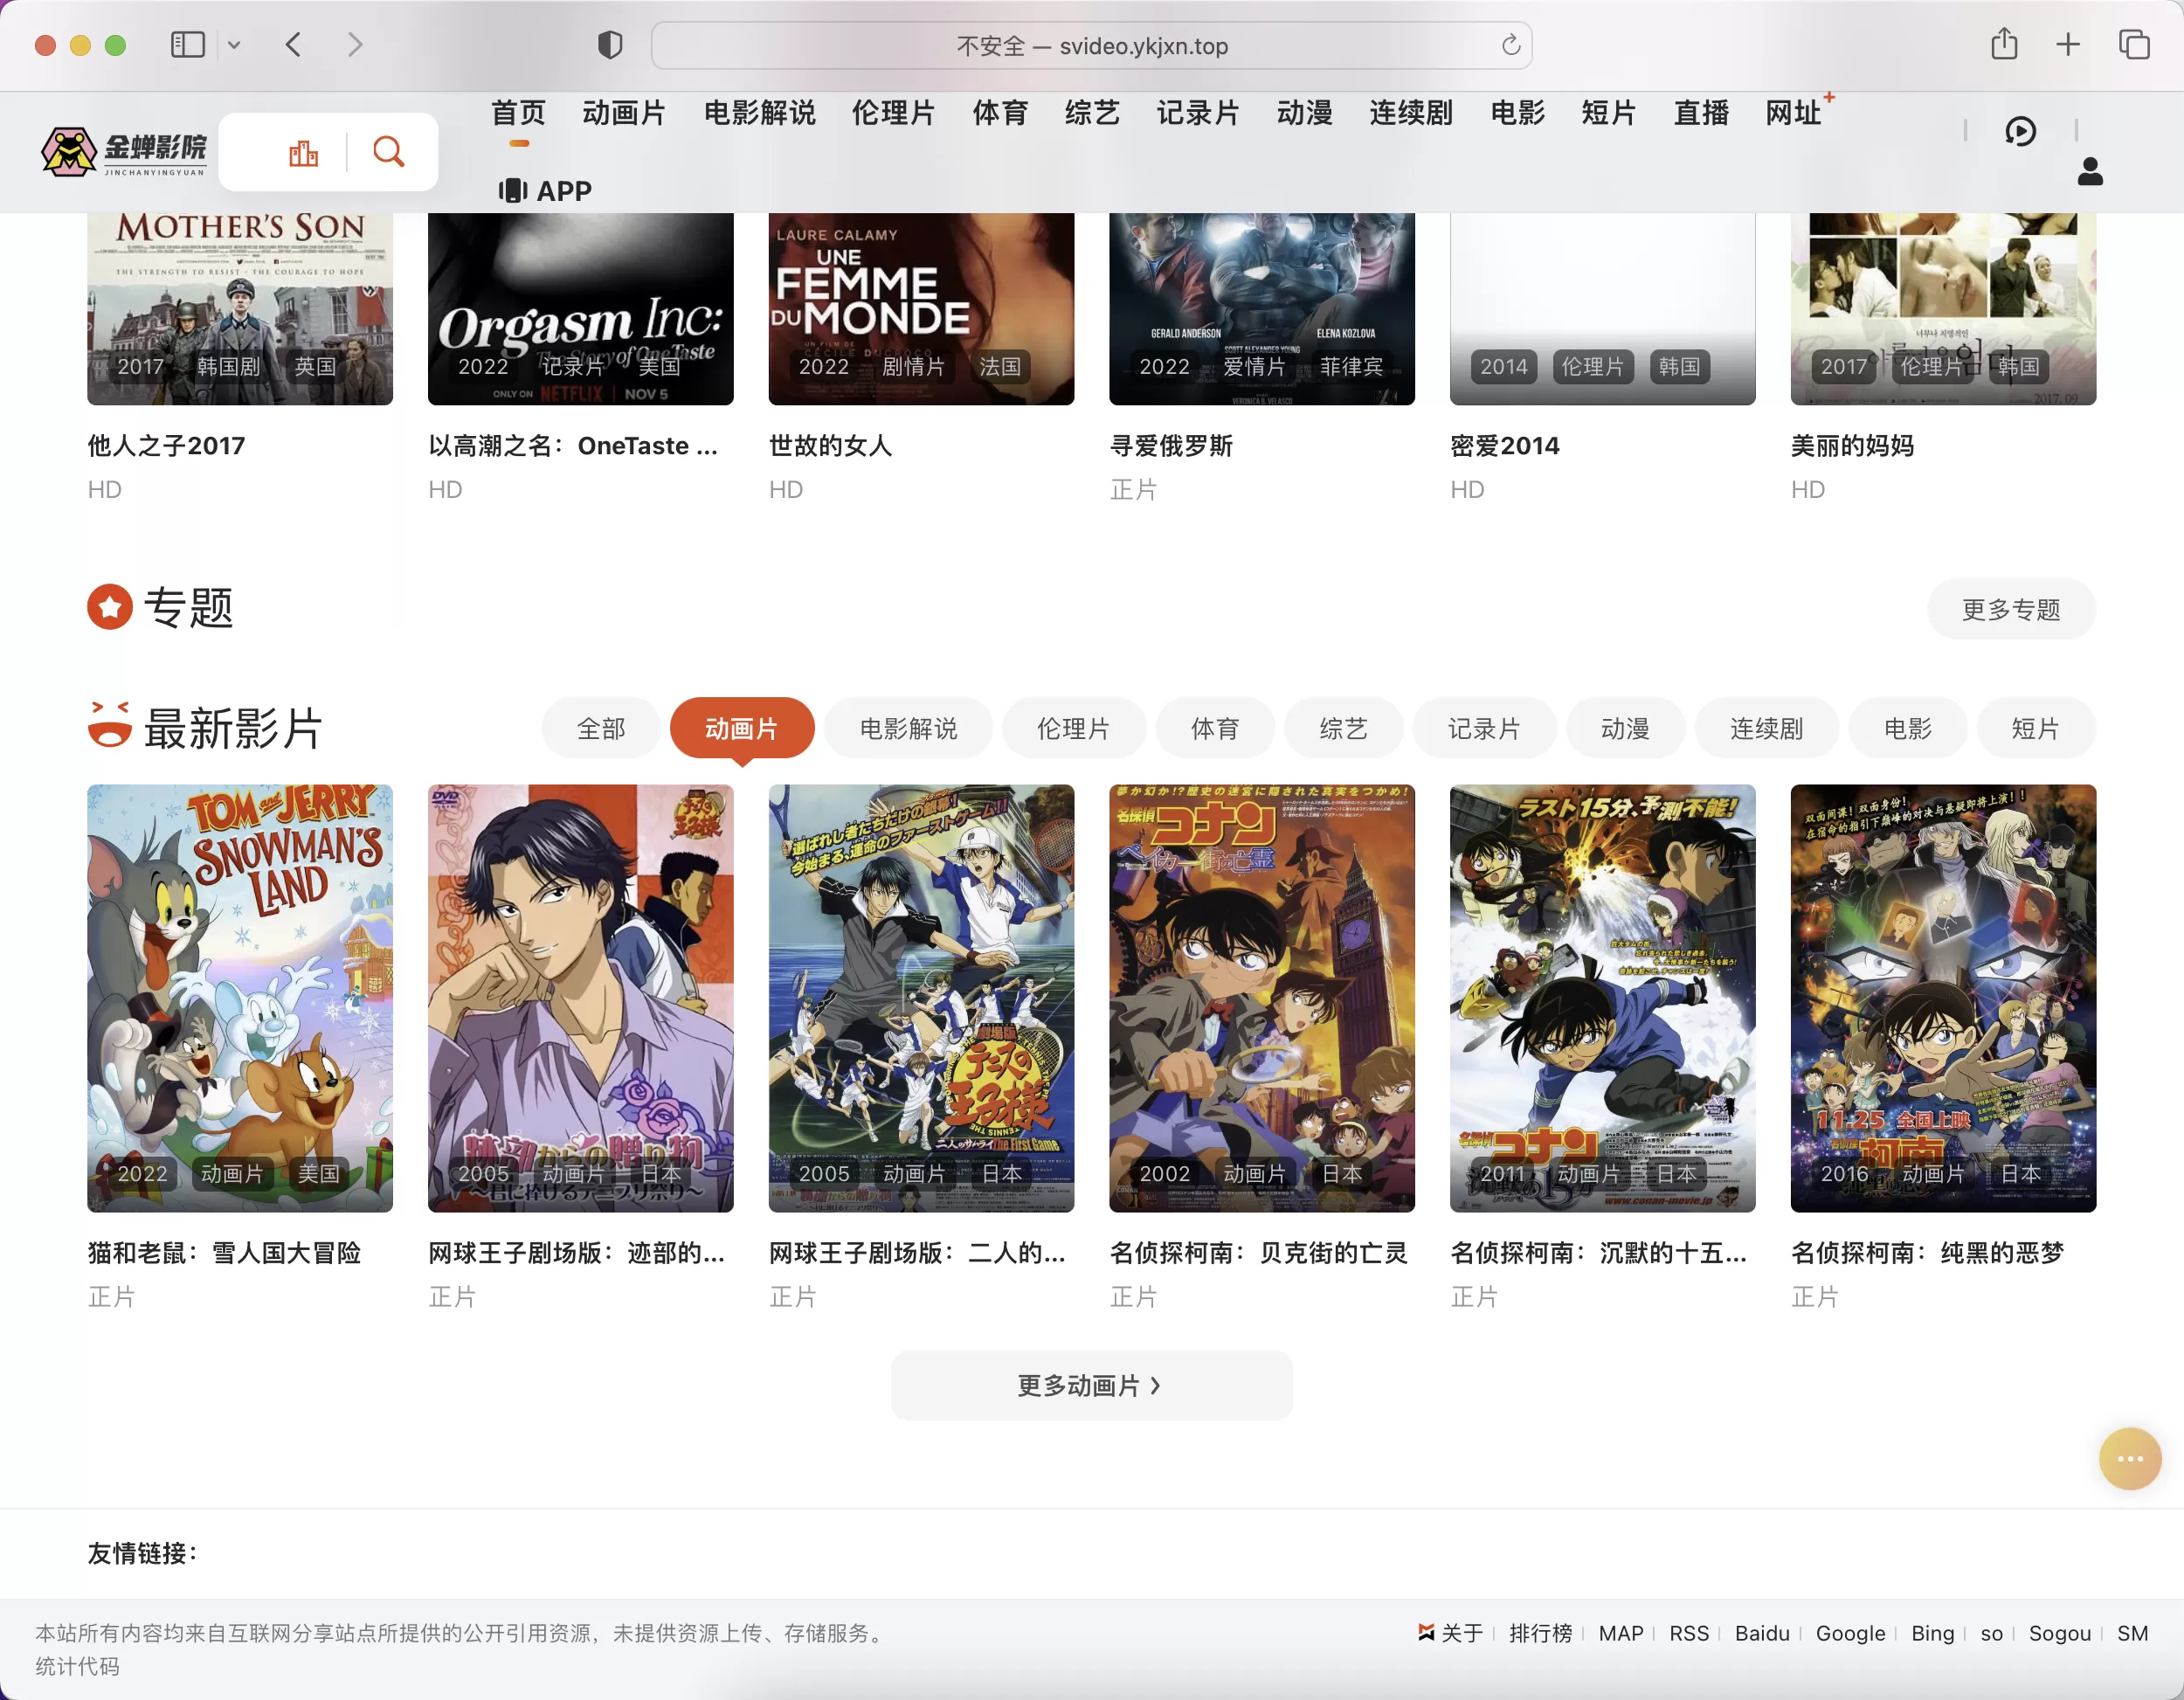The height and width of the screenshot is (1700, 2184).
Task: Open 电影解说 in the top navigation
Action: click(x=760, y=113)
